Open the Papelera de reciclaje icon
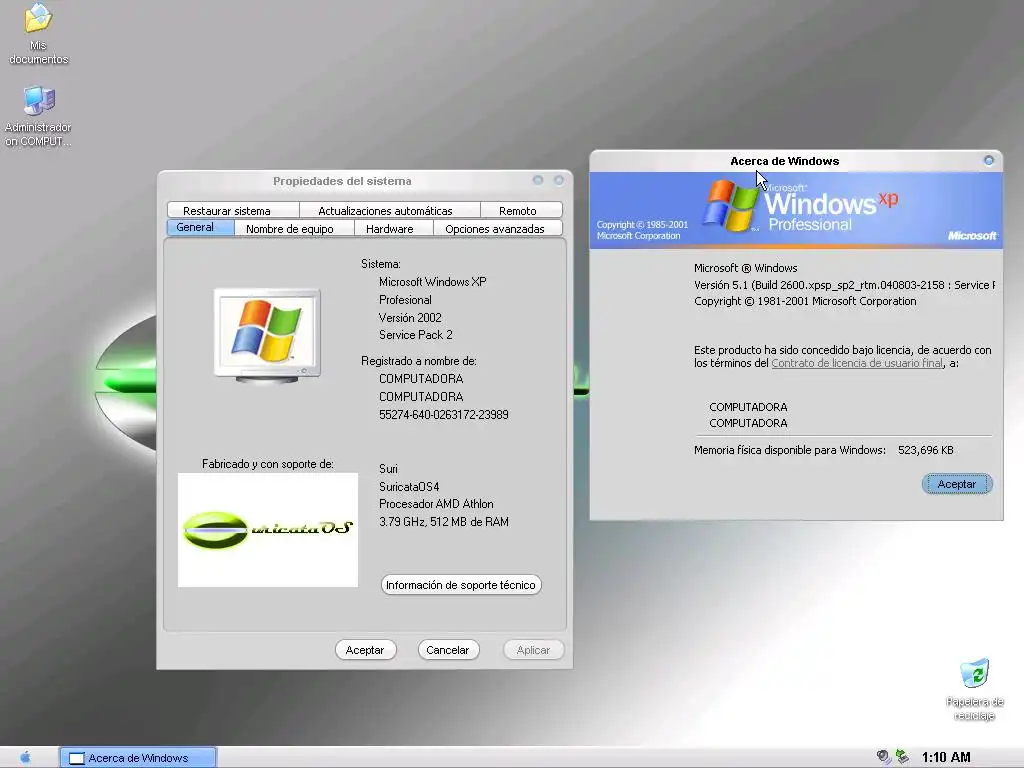 [x=974, y=688]
